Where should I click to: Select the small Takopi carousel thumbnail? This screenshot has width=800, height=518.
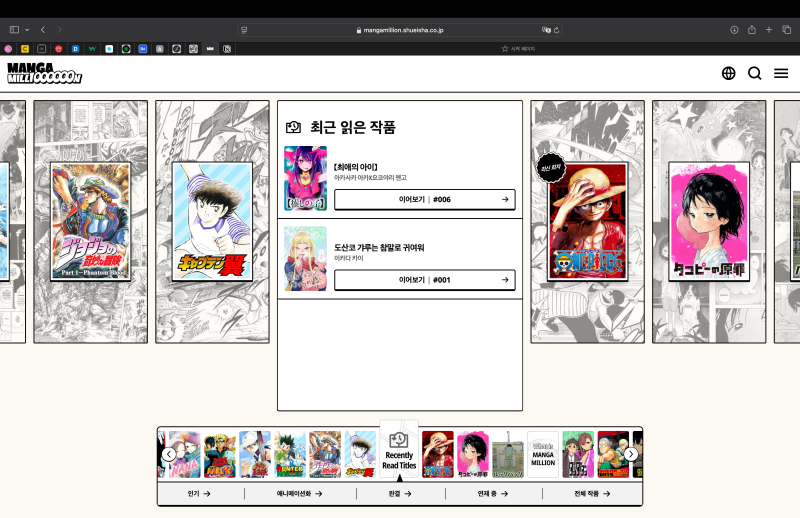click(473, 454)
